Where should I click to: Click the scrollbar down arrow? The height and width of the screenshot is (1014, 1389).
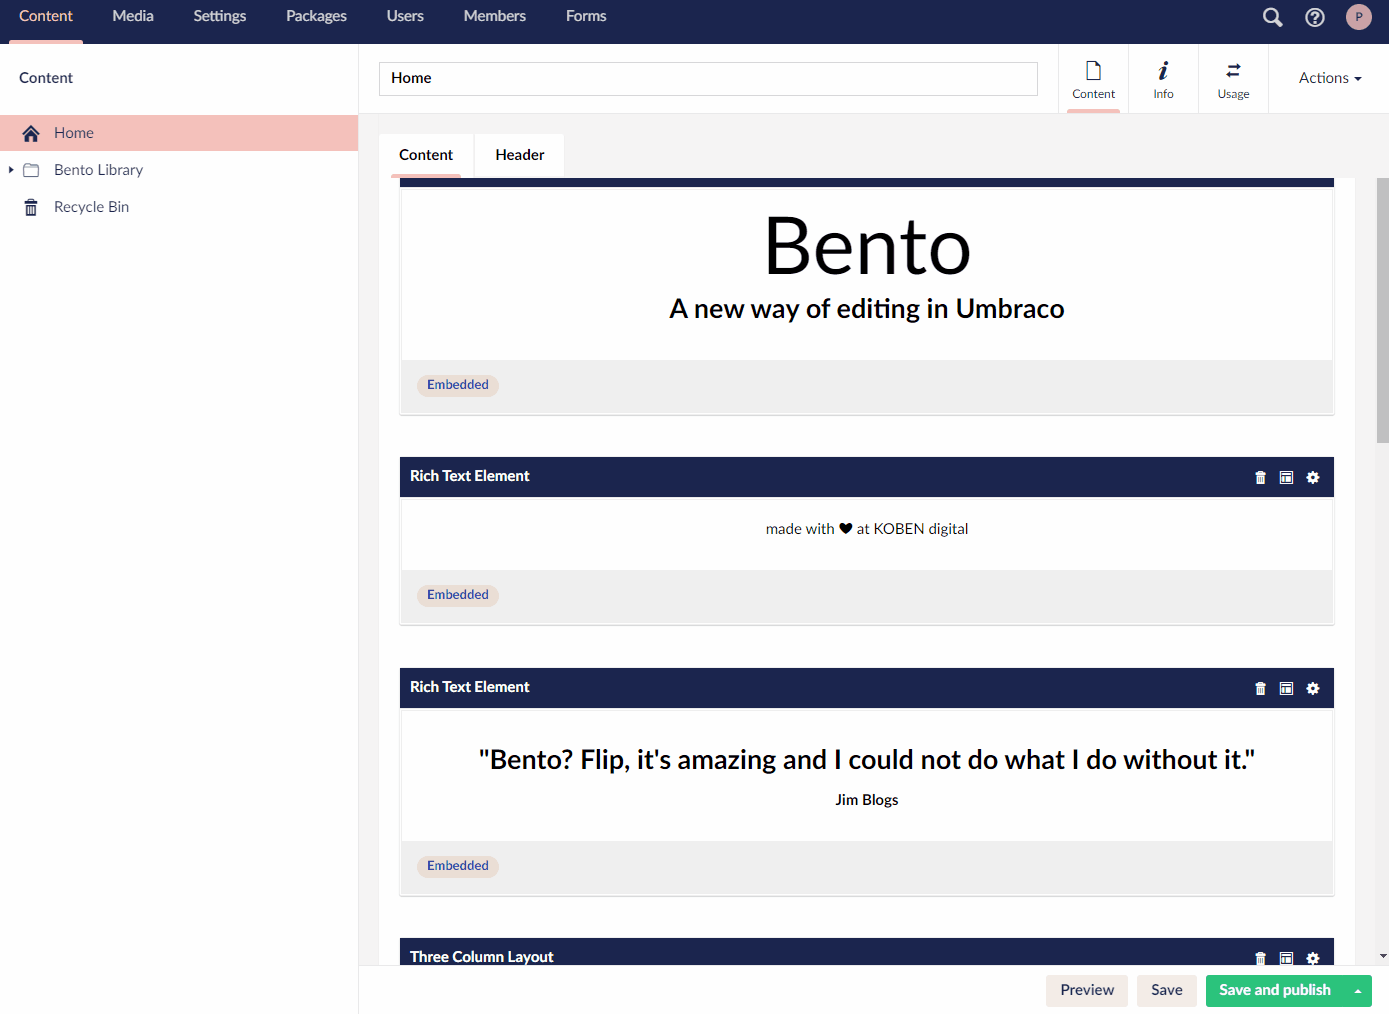point(1383,957)
